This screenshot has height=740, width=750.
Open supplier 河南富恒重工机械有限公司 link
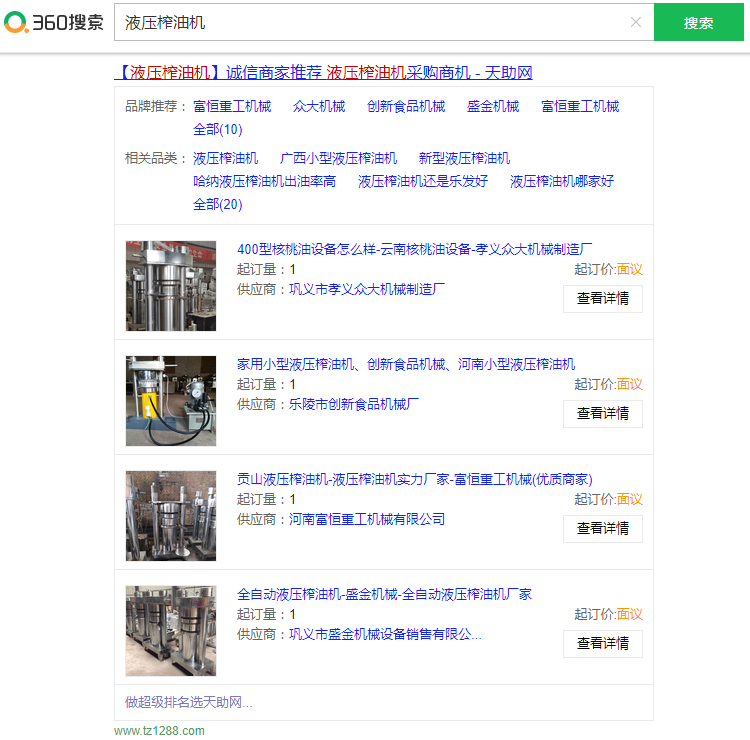[367, 519]
